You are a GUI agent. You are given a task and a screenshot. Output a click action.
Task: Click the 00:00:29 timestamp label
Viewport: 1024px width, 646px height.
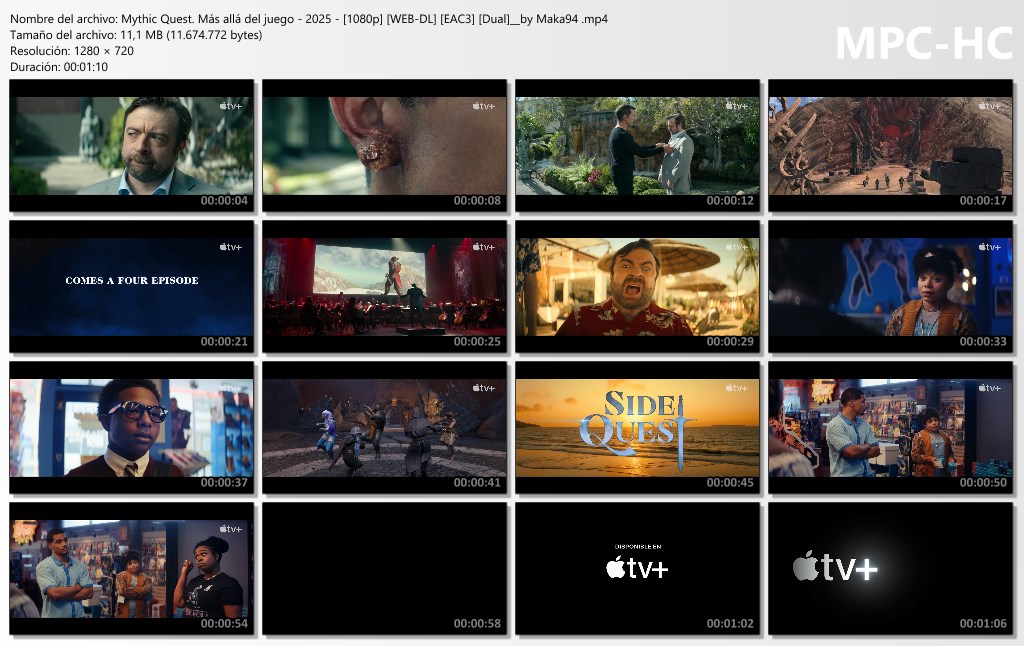[x=730, y=342]
